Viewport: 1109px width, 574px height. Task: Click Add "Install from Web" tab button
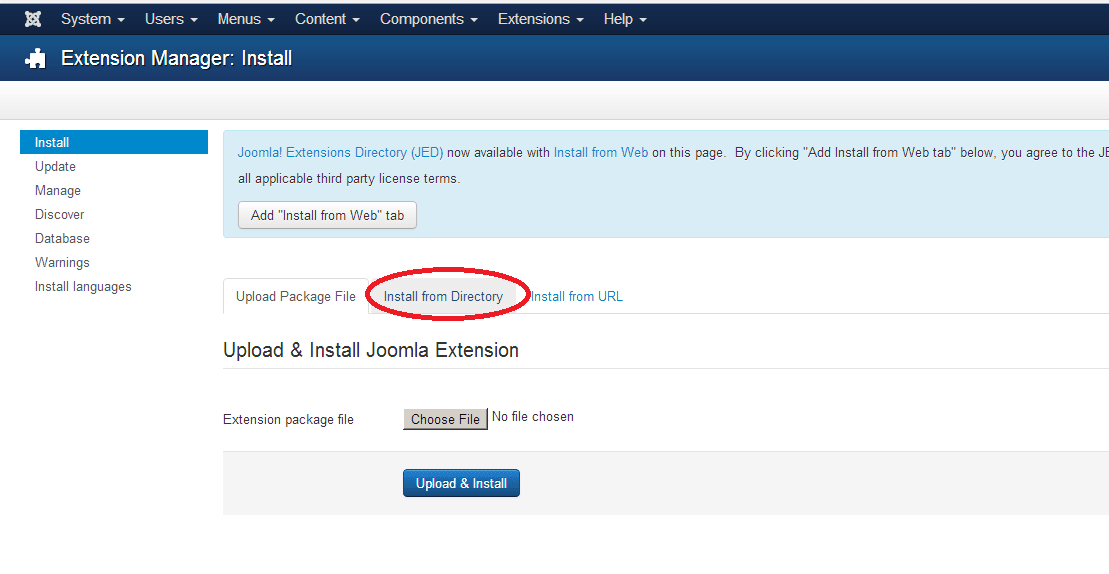pos(327,215)
